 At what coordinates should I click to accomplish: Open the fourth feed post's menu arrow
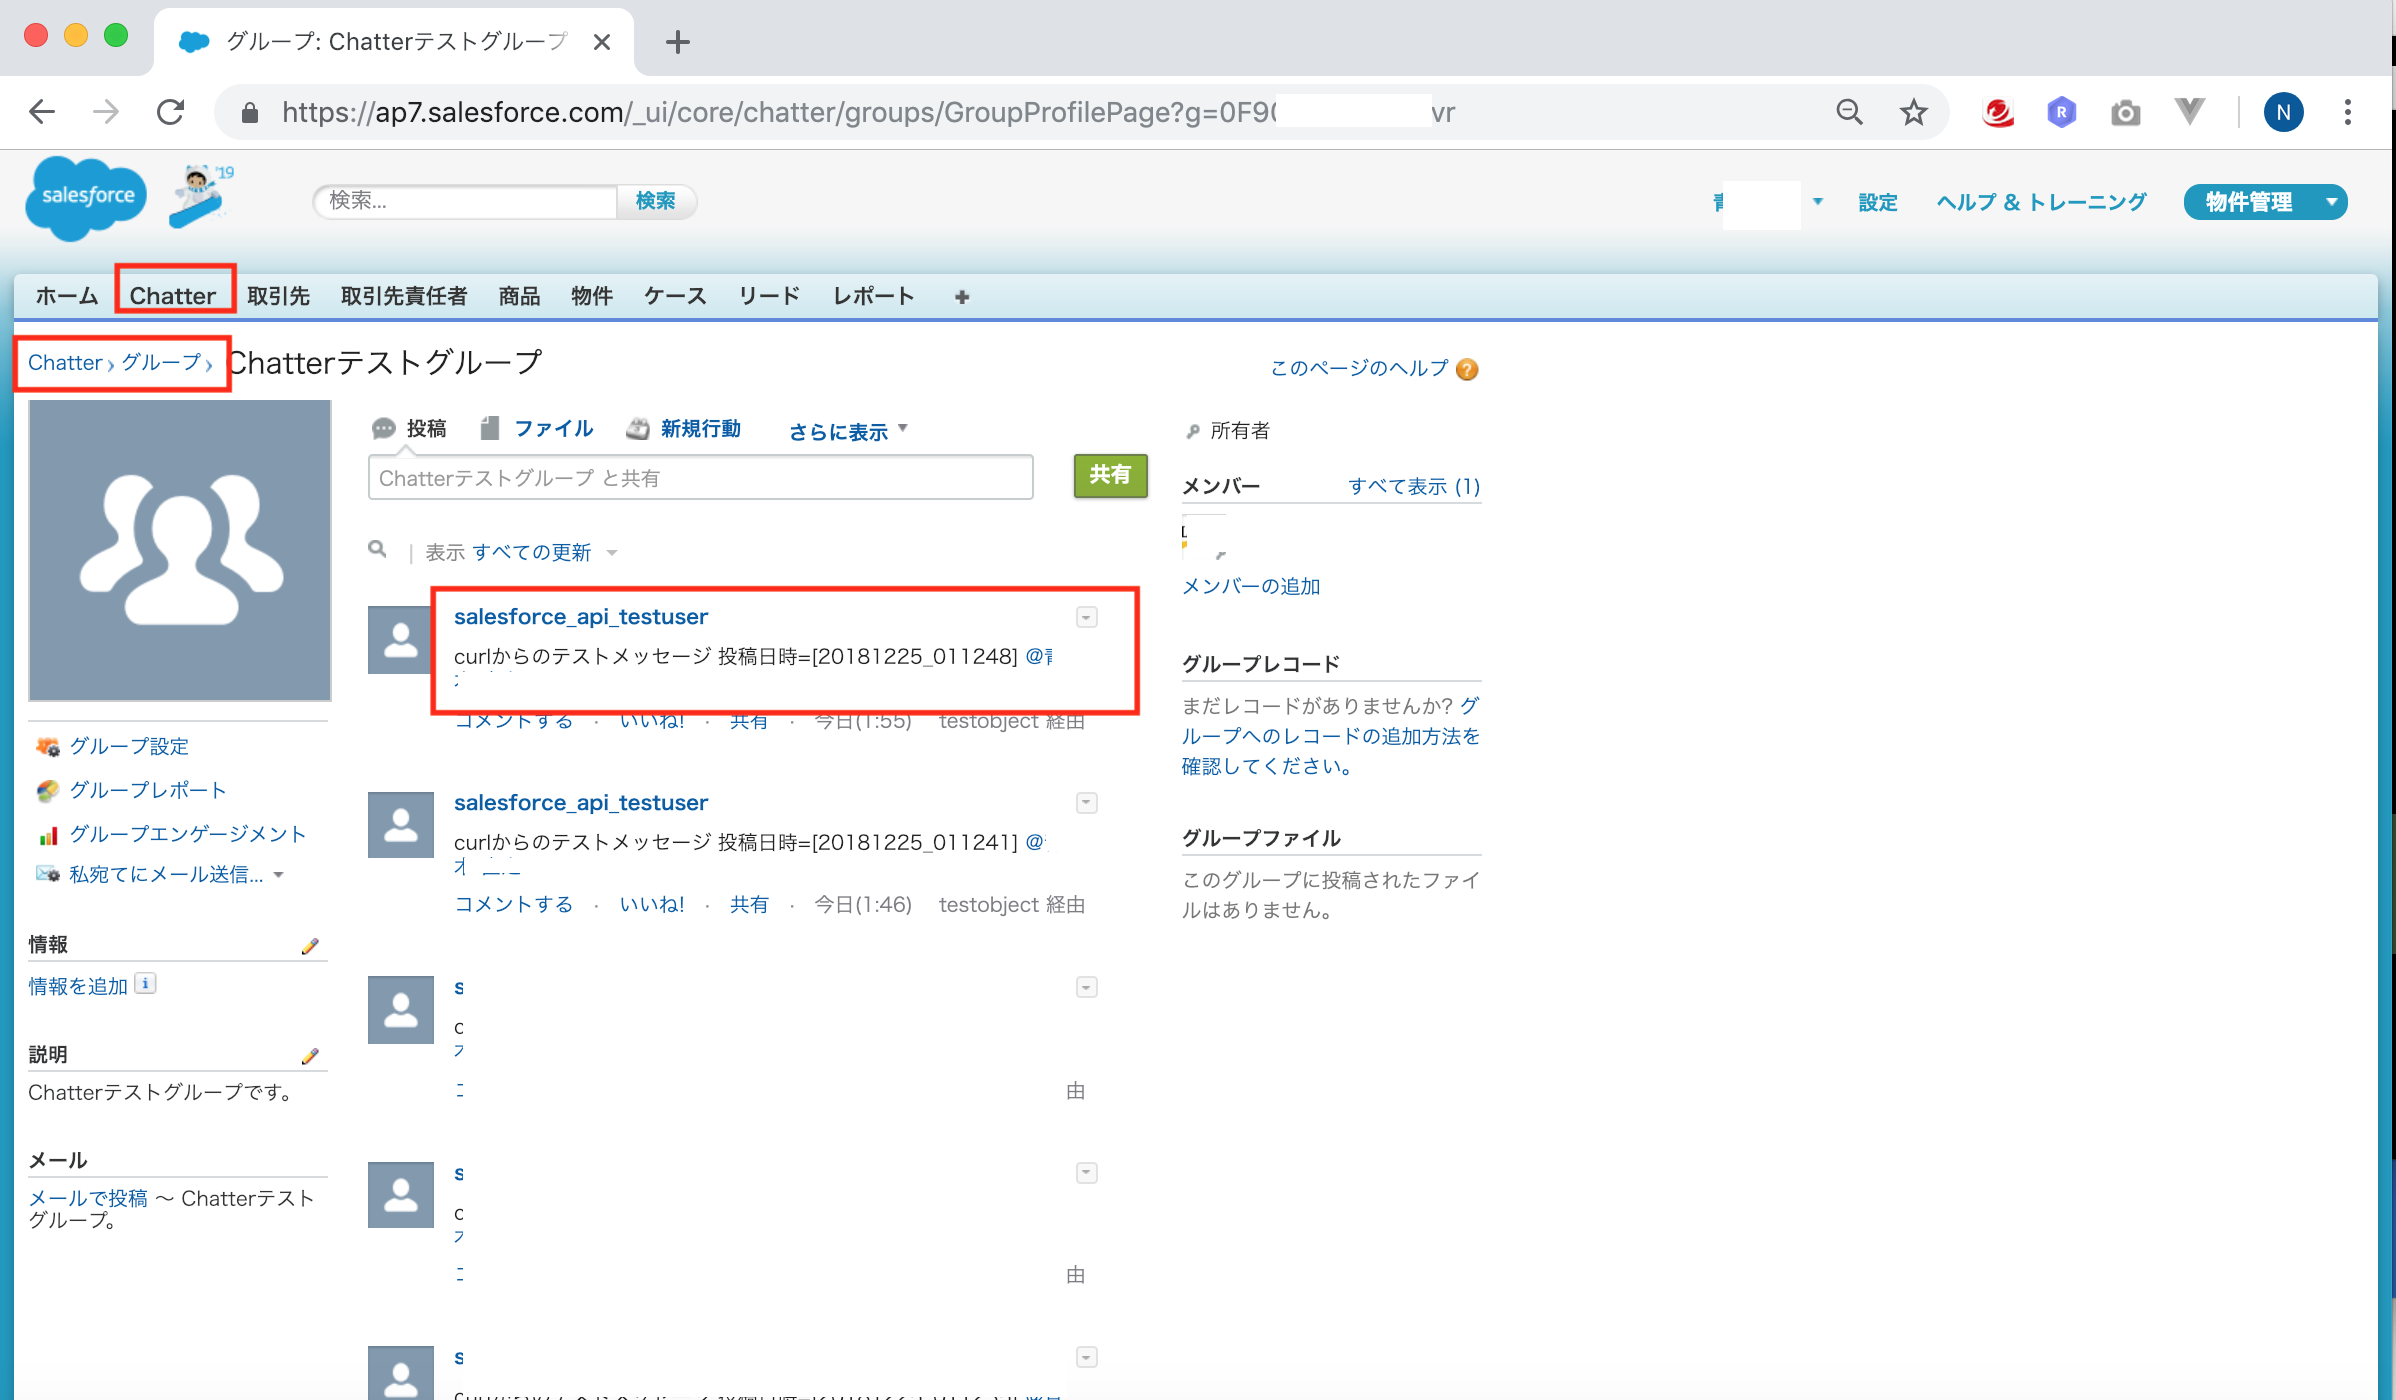pos(1087,1173)
